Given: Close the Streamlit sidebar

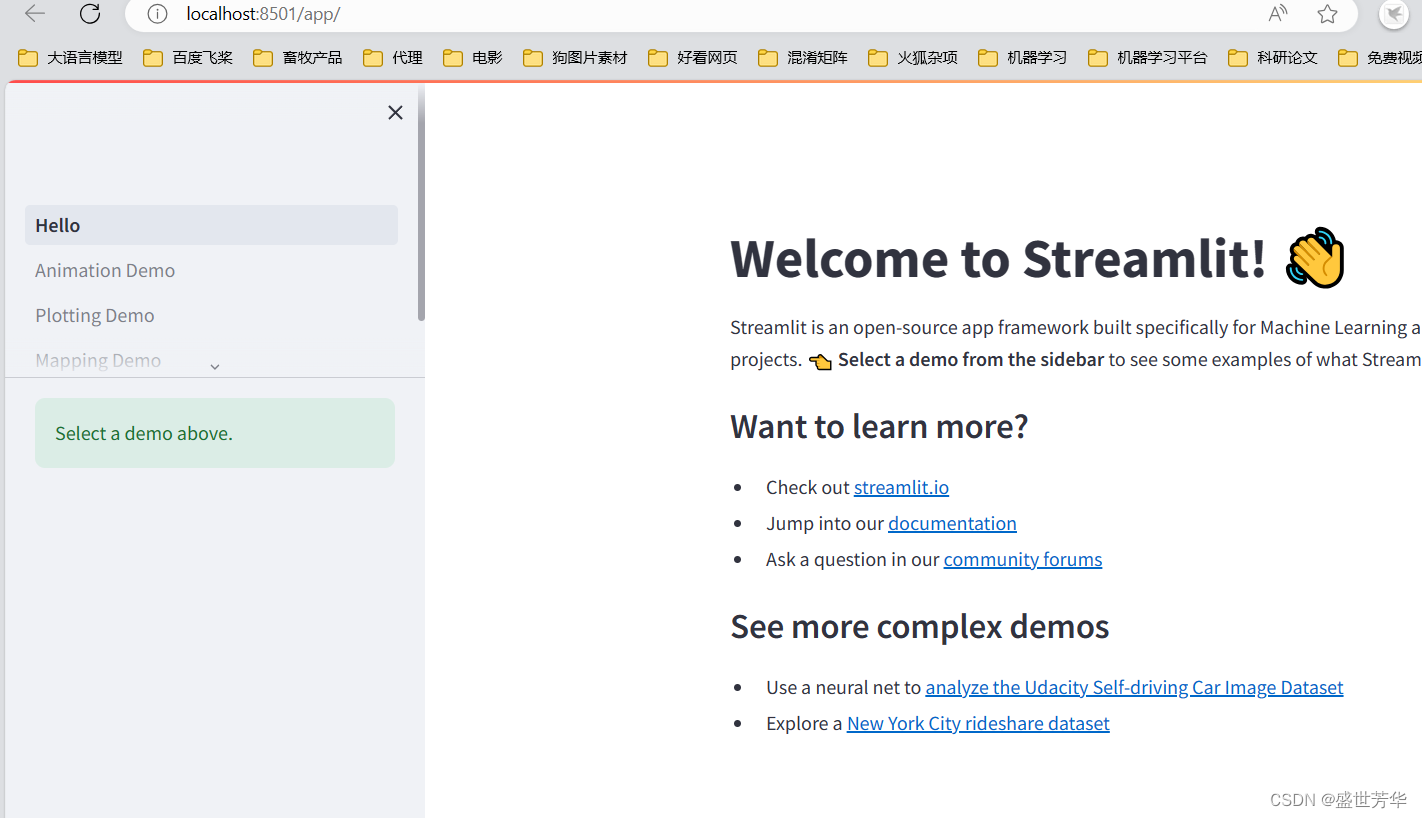Looking at the screenshot, I should point(394,112).
